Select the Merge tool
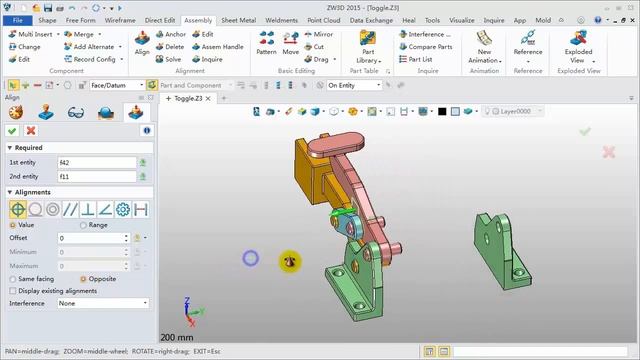 tap(79, 34)
